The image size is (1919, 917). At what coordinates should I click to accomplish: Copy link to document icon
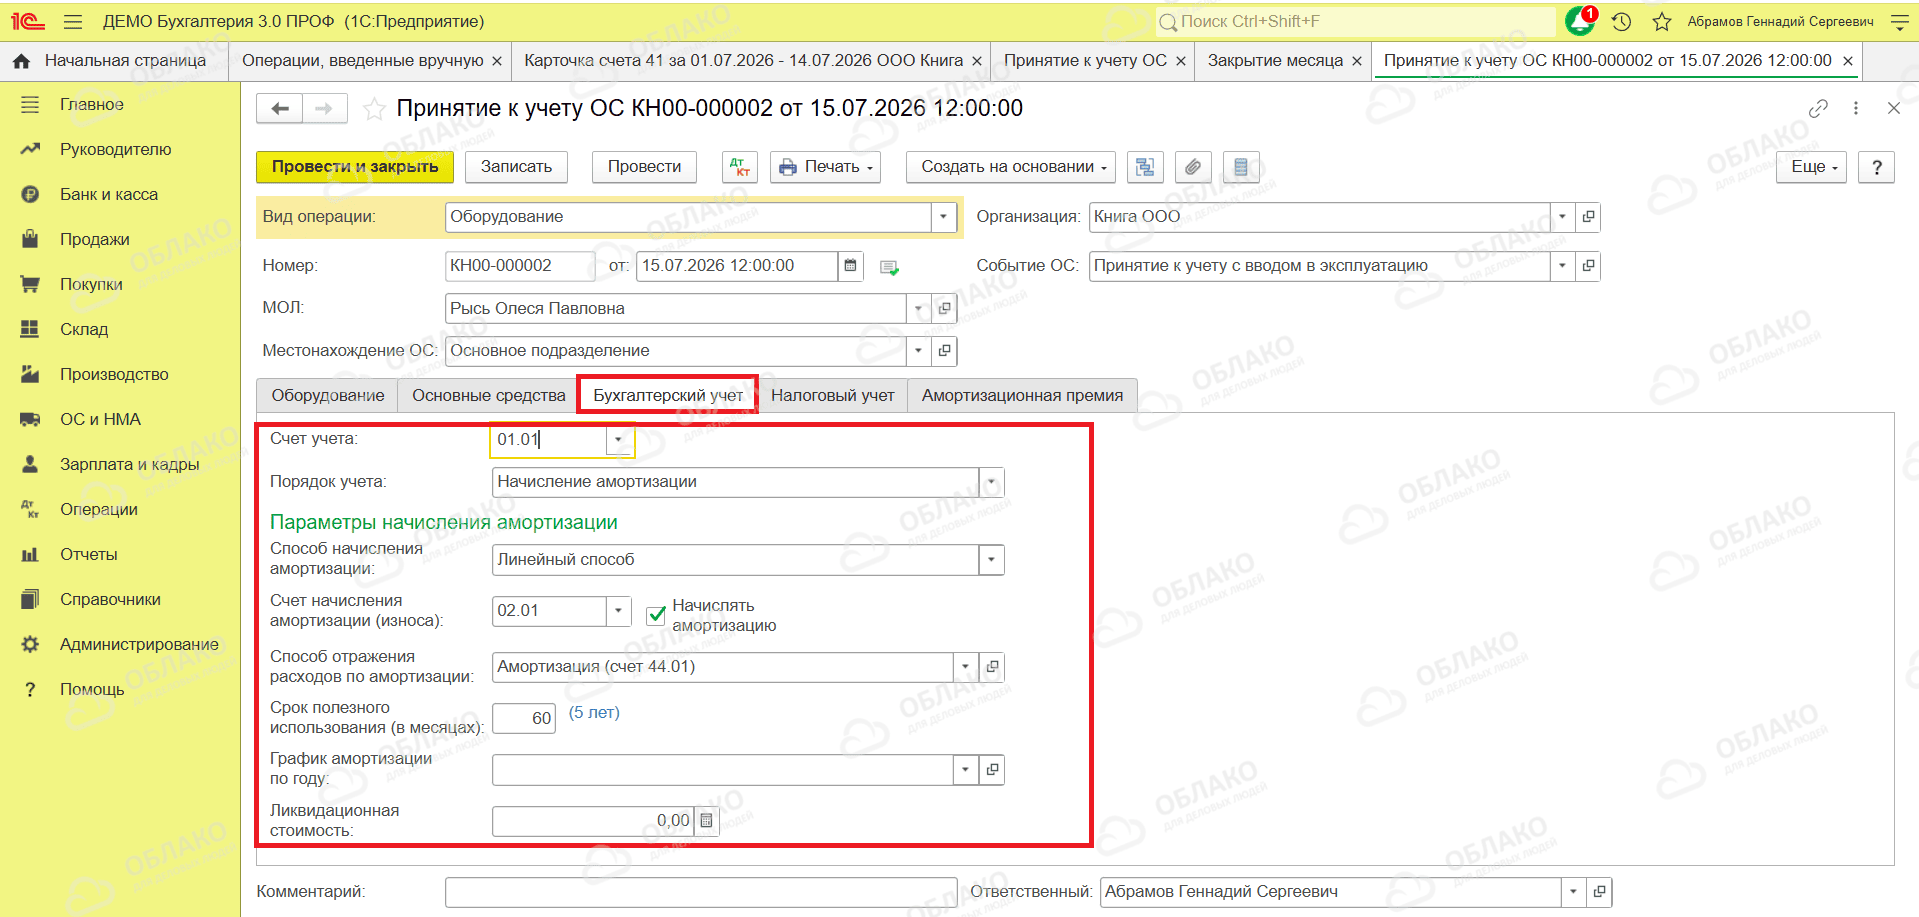pyautogui.click(x=1818, y=108)
